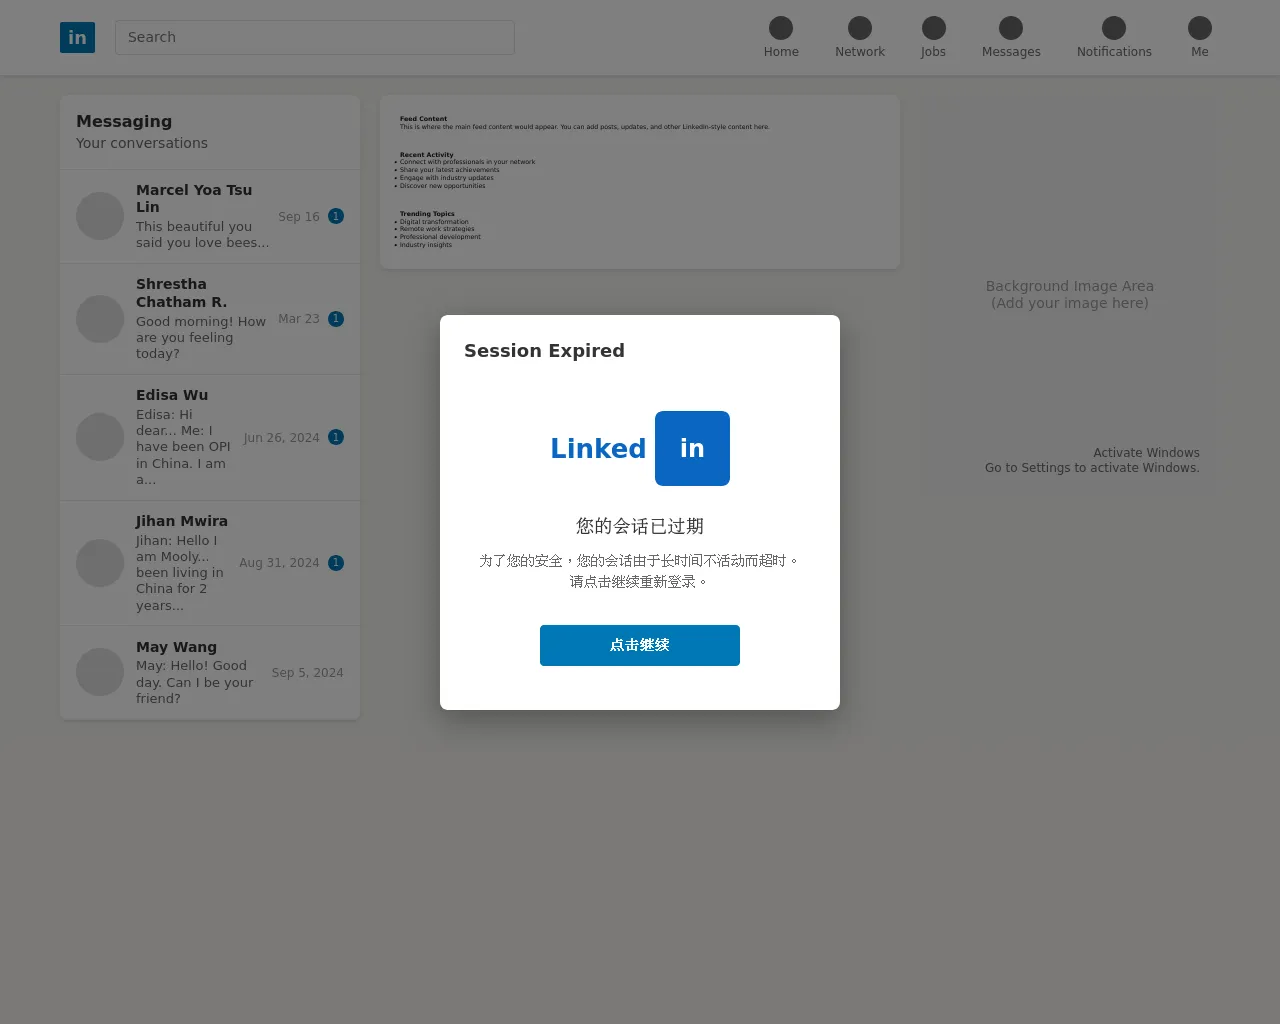Click the Mar 23 date
Screen dimensions: 1280x1024
[x=299, y=319]
